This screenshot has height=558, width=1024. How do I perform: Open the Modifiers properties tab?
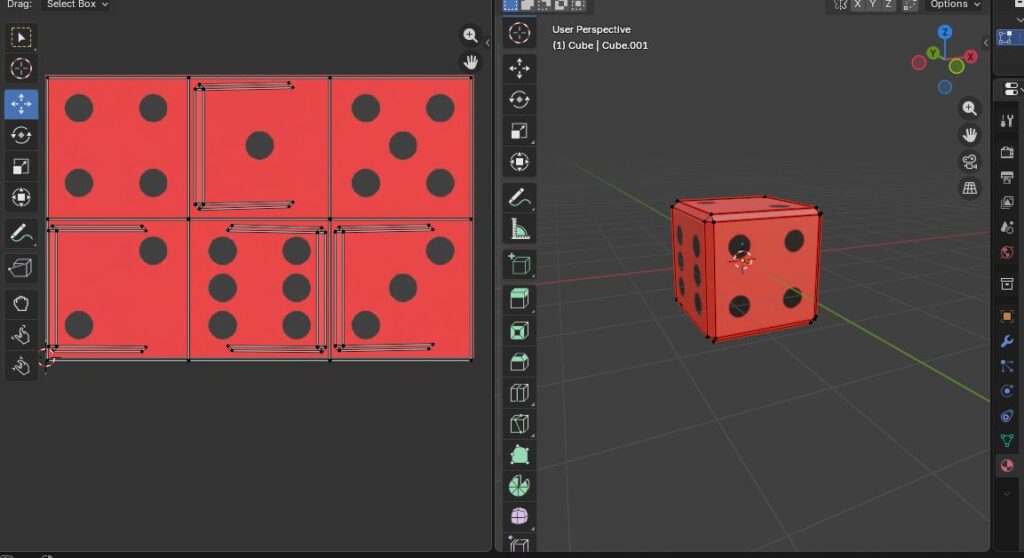pos(1007,341)
